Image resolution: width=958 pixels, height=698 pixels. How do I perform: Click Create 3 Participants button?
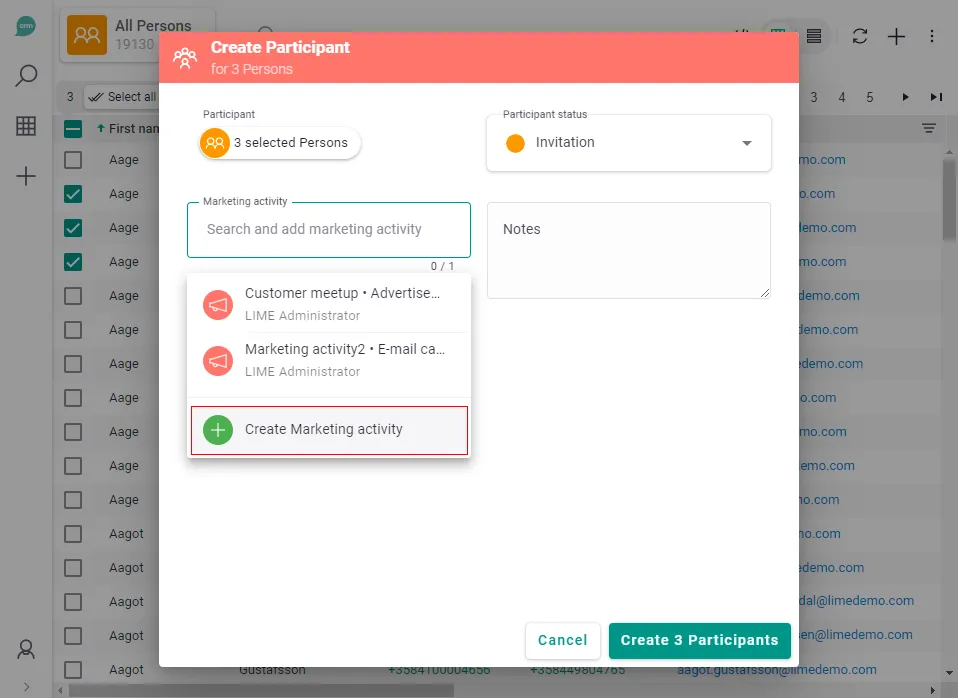pos(699,640)
